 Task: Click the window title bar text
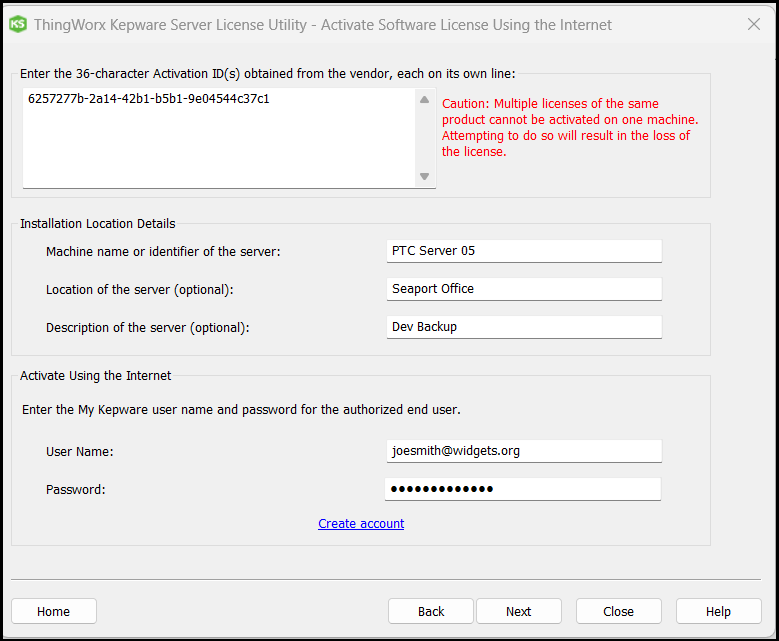[x=322, y=25]
